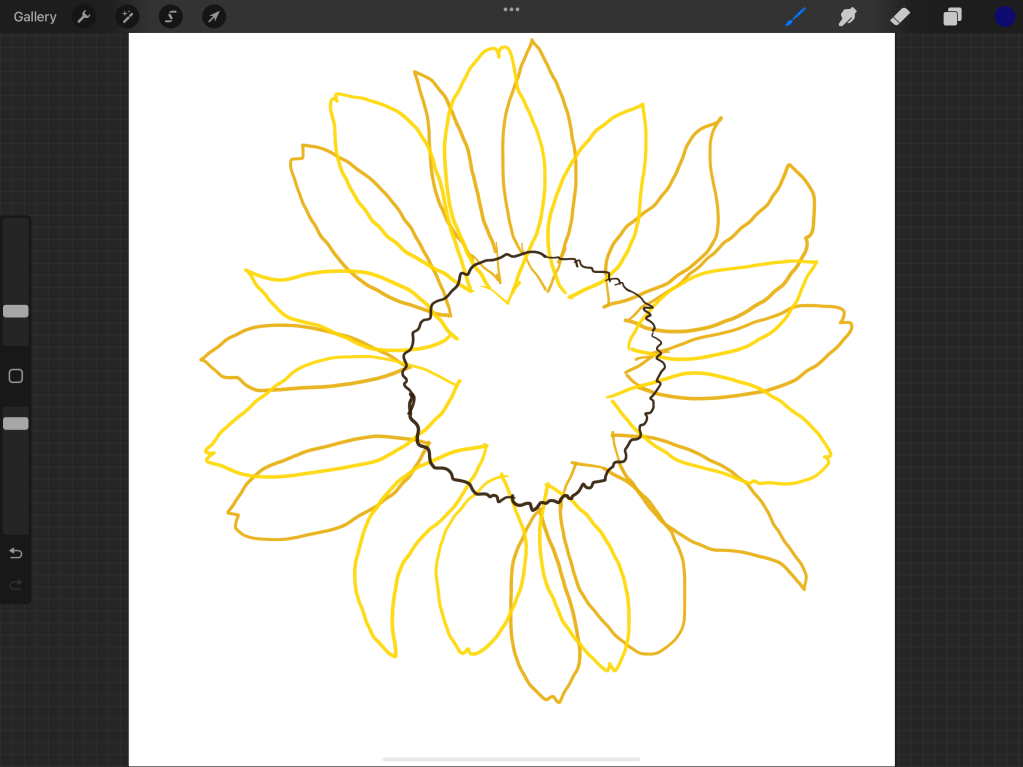
Task: Open the dark blue active color picker
Action: tap(1004, 17)
